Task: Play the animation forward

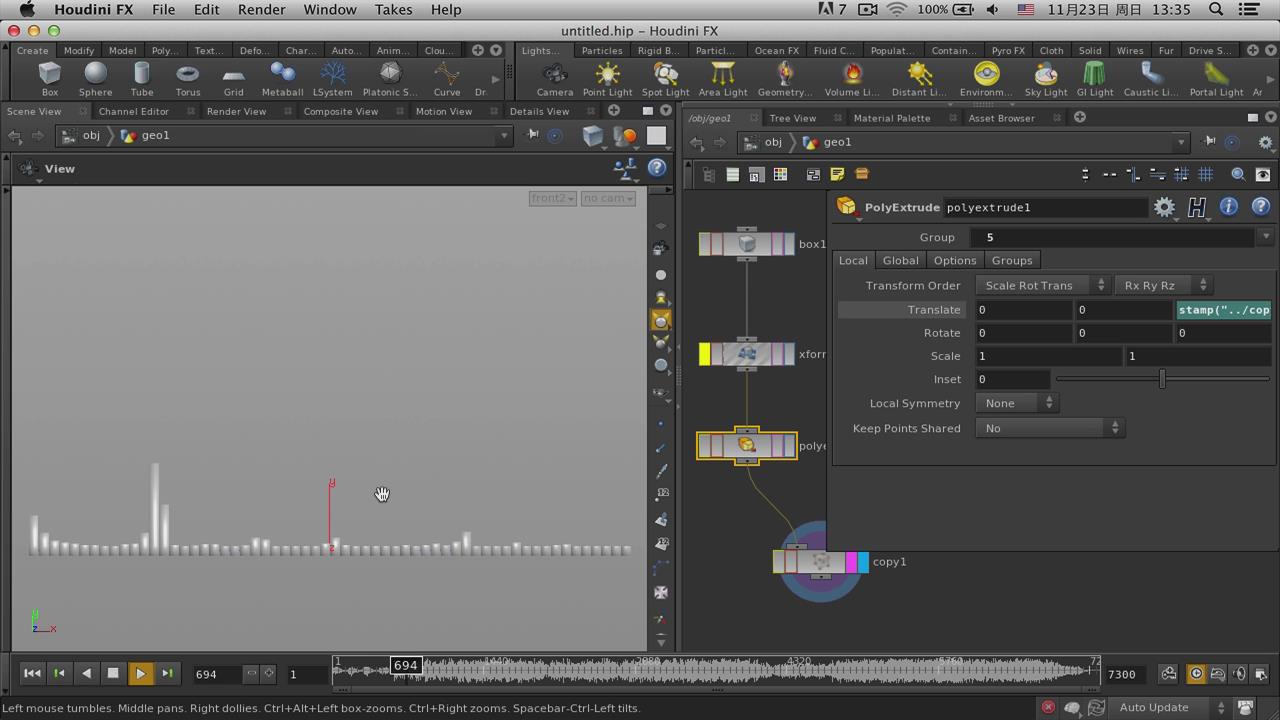Action: point(140,674)
